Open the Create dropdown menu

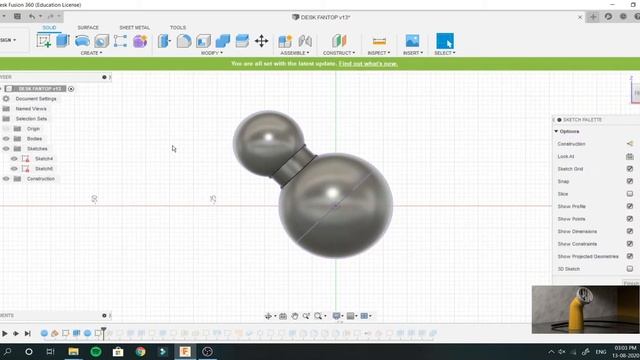pos(91,53)
